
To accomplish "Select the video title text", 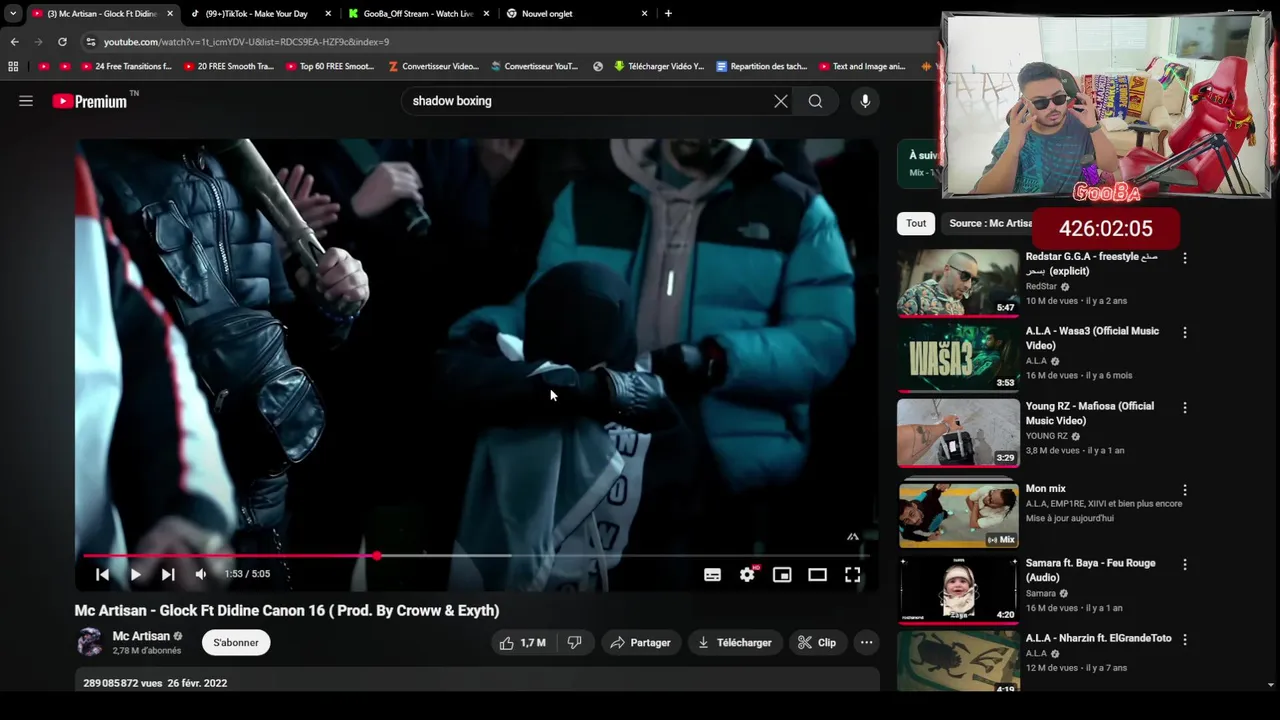I will 287,611.
